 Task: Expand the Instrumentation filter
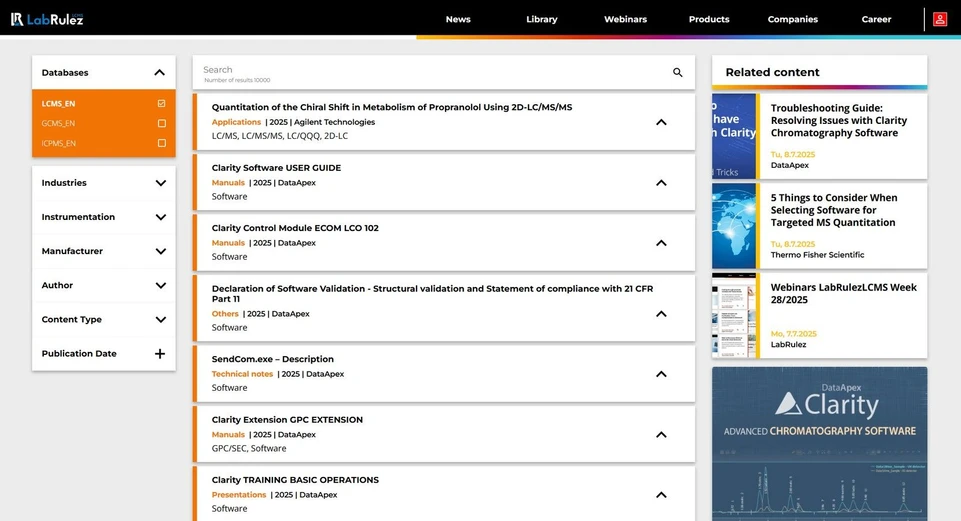click(x=161, y=217)
